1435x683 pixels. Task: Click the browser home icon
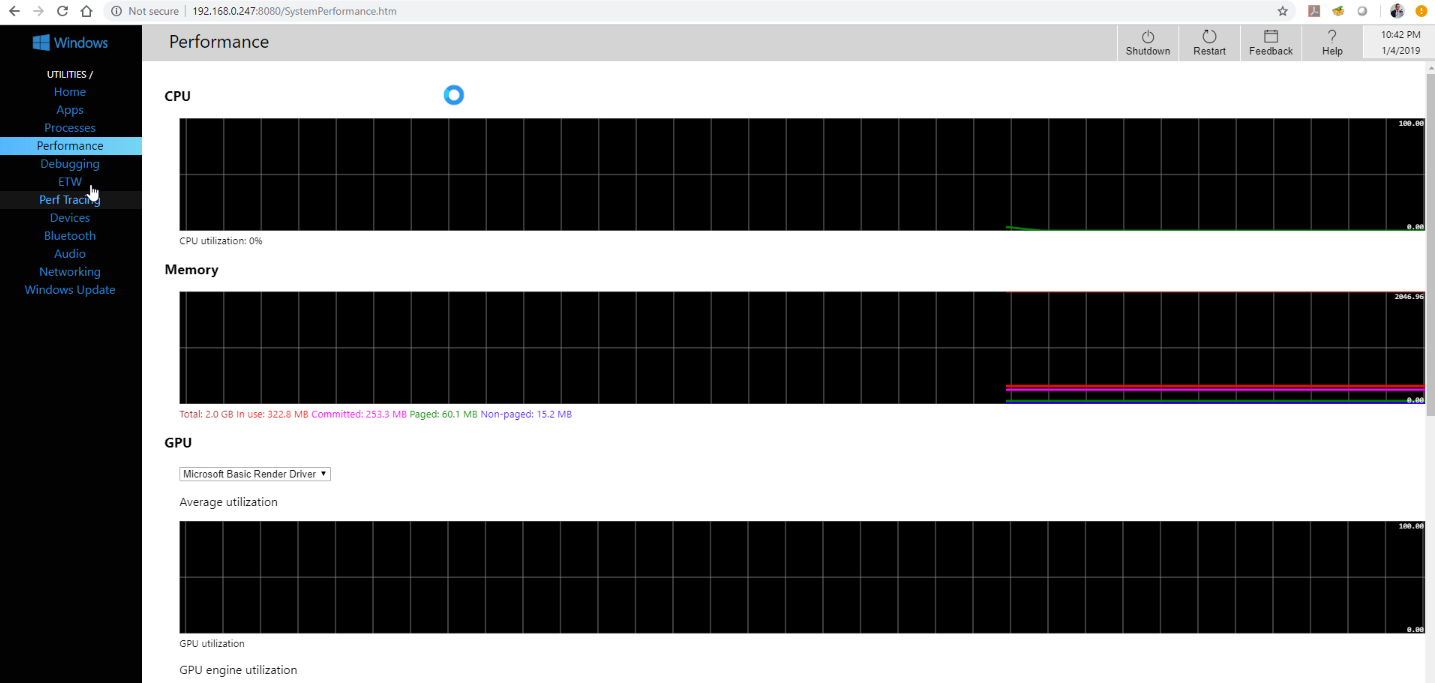pos(86,11)
